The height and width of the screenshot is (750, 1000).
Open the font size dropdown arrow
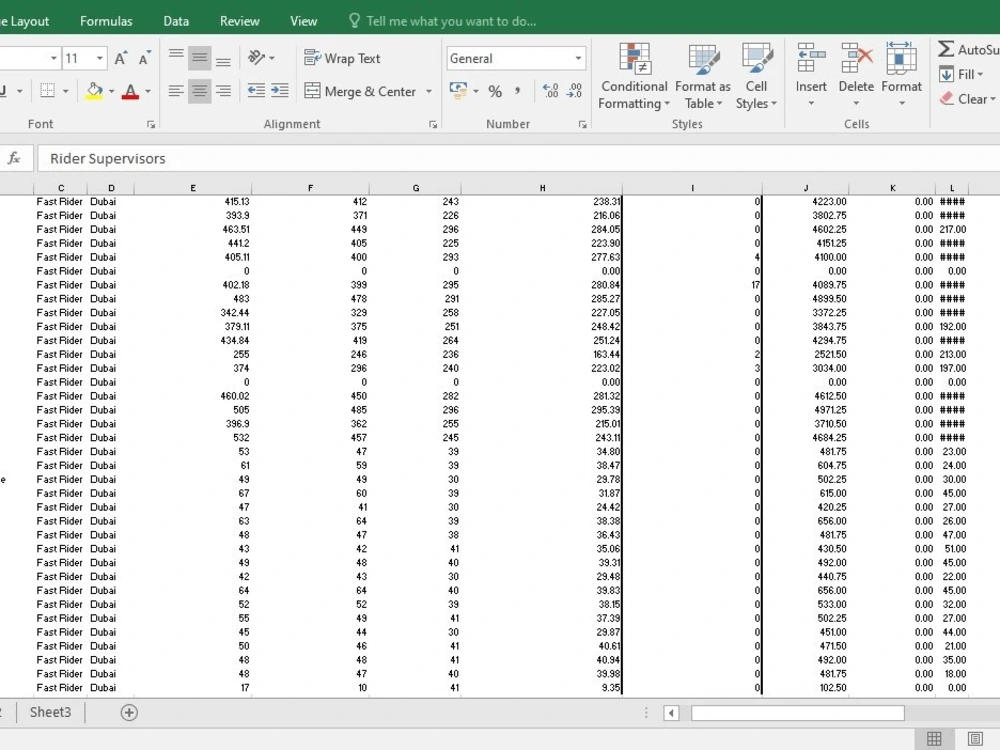coord(99,59)
